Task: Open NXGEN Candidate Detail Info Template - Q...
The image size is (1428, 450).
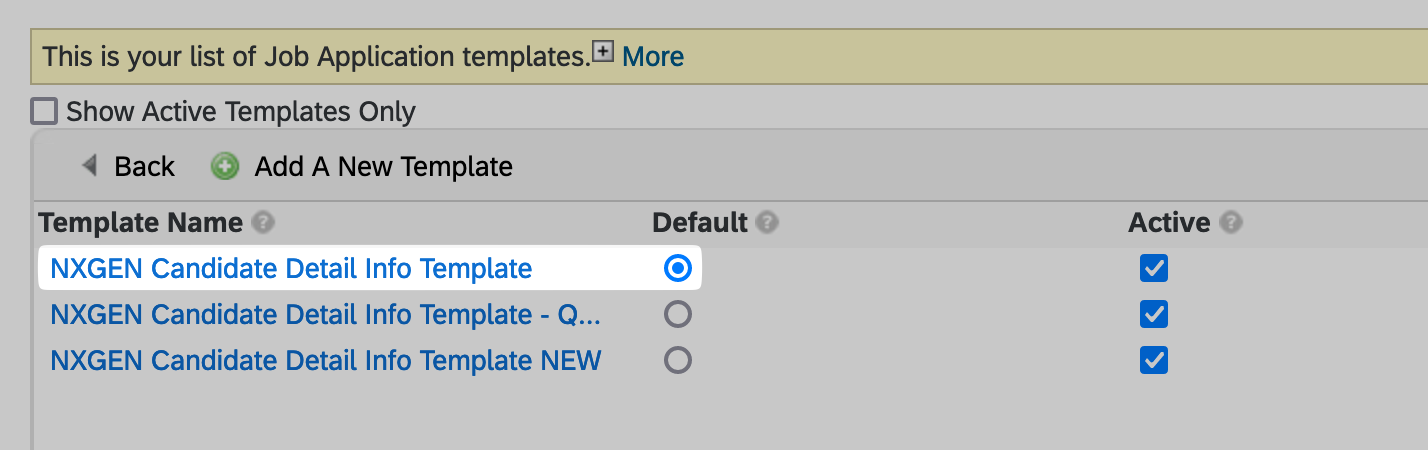Action: (x=326, y=315)
